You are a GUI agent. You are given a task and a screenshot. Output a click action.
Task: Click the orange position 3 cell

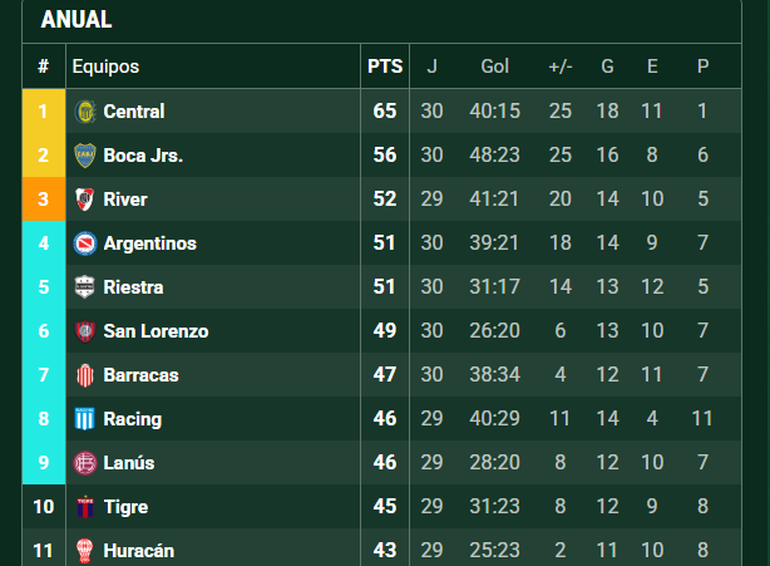tap(43, 199)
